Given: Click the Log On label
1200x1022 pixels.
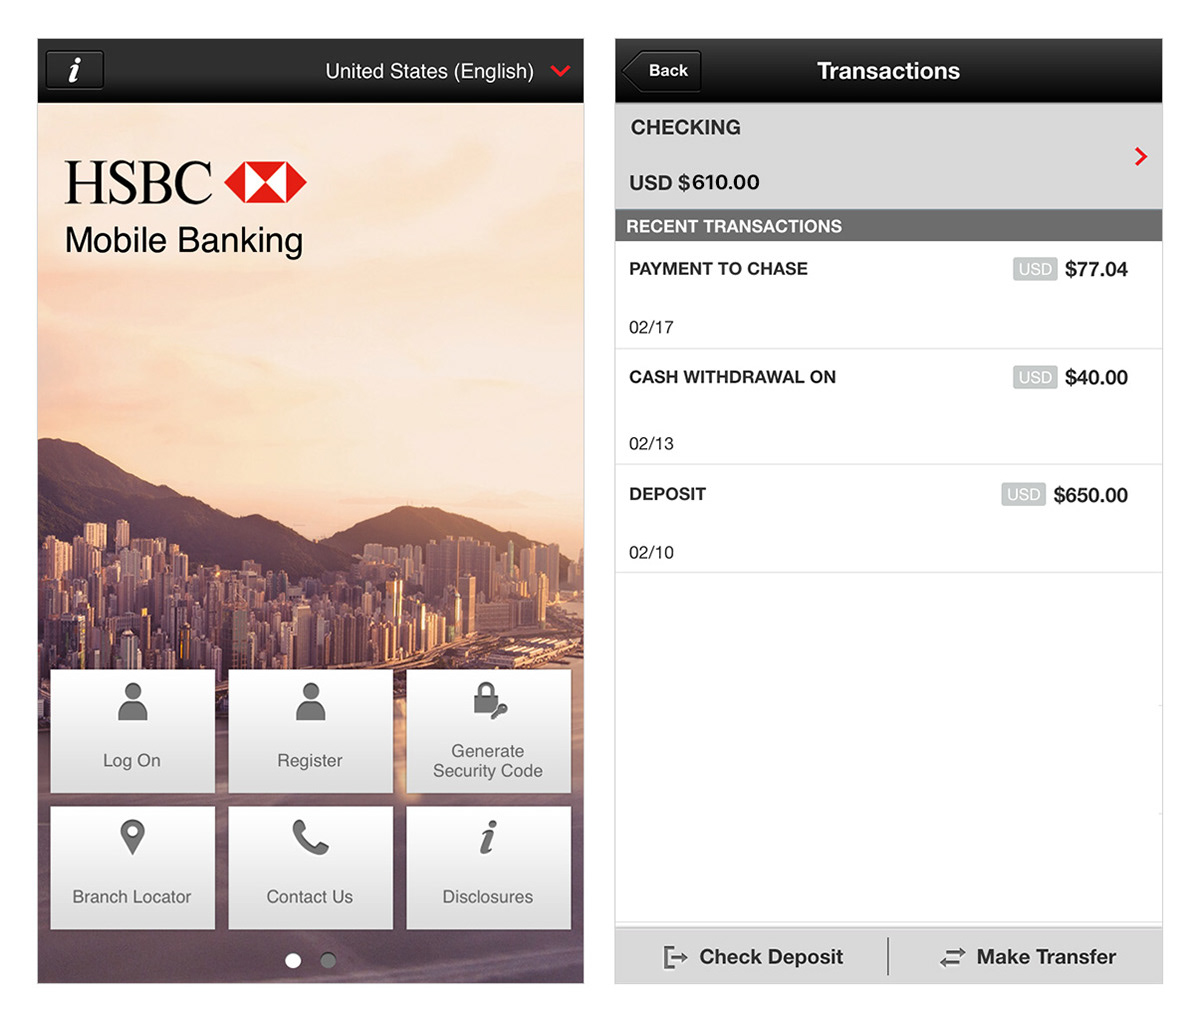Looking at the screenshot, I should (132, 760).
